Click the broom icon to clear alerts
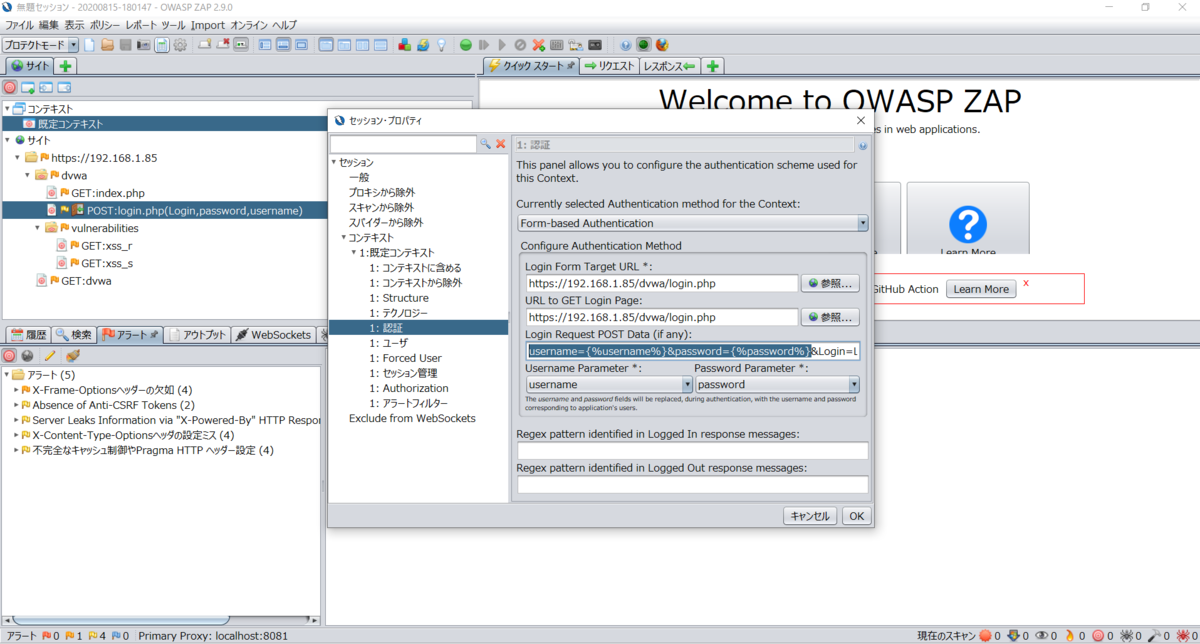Viewport: 1200px width, 644px height. [72, 355]
